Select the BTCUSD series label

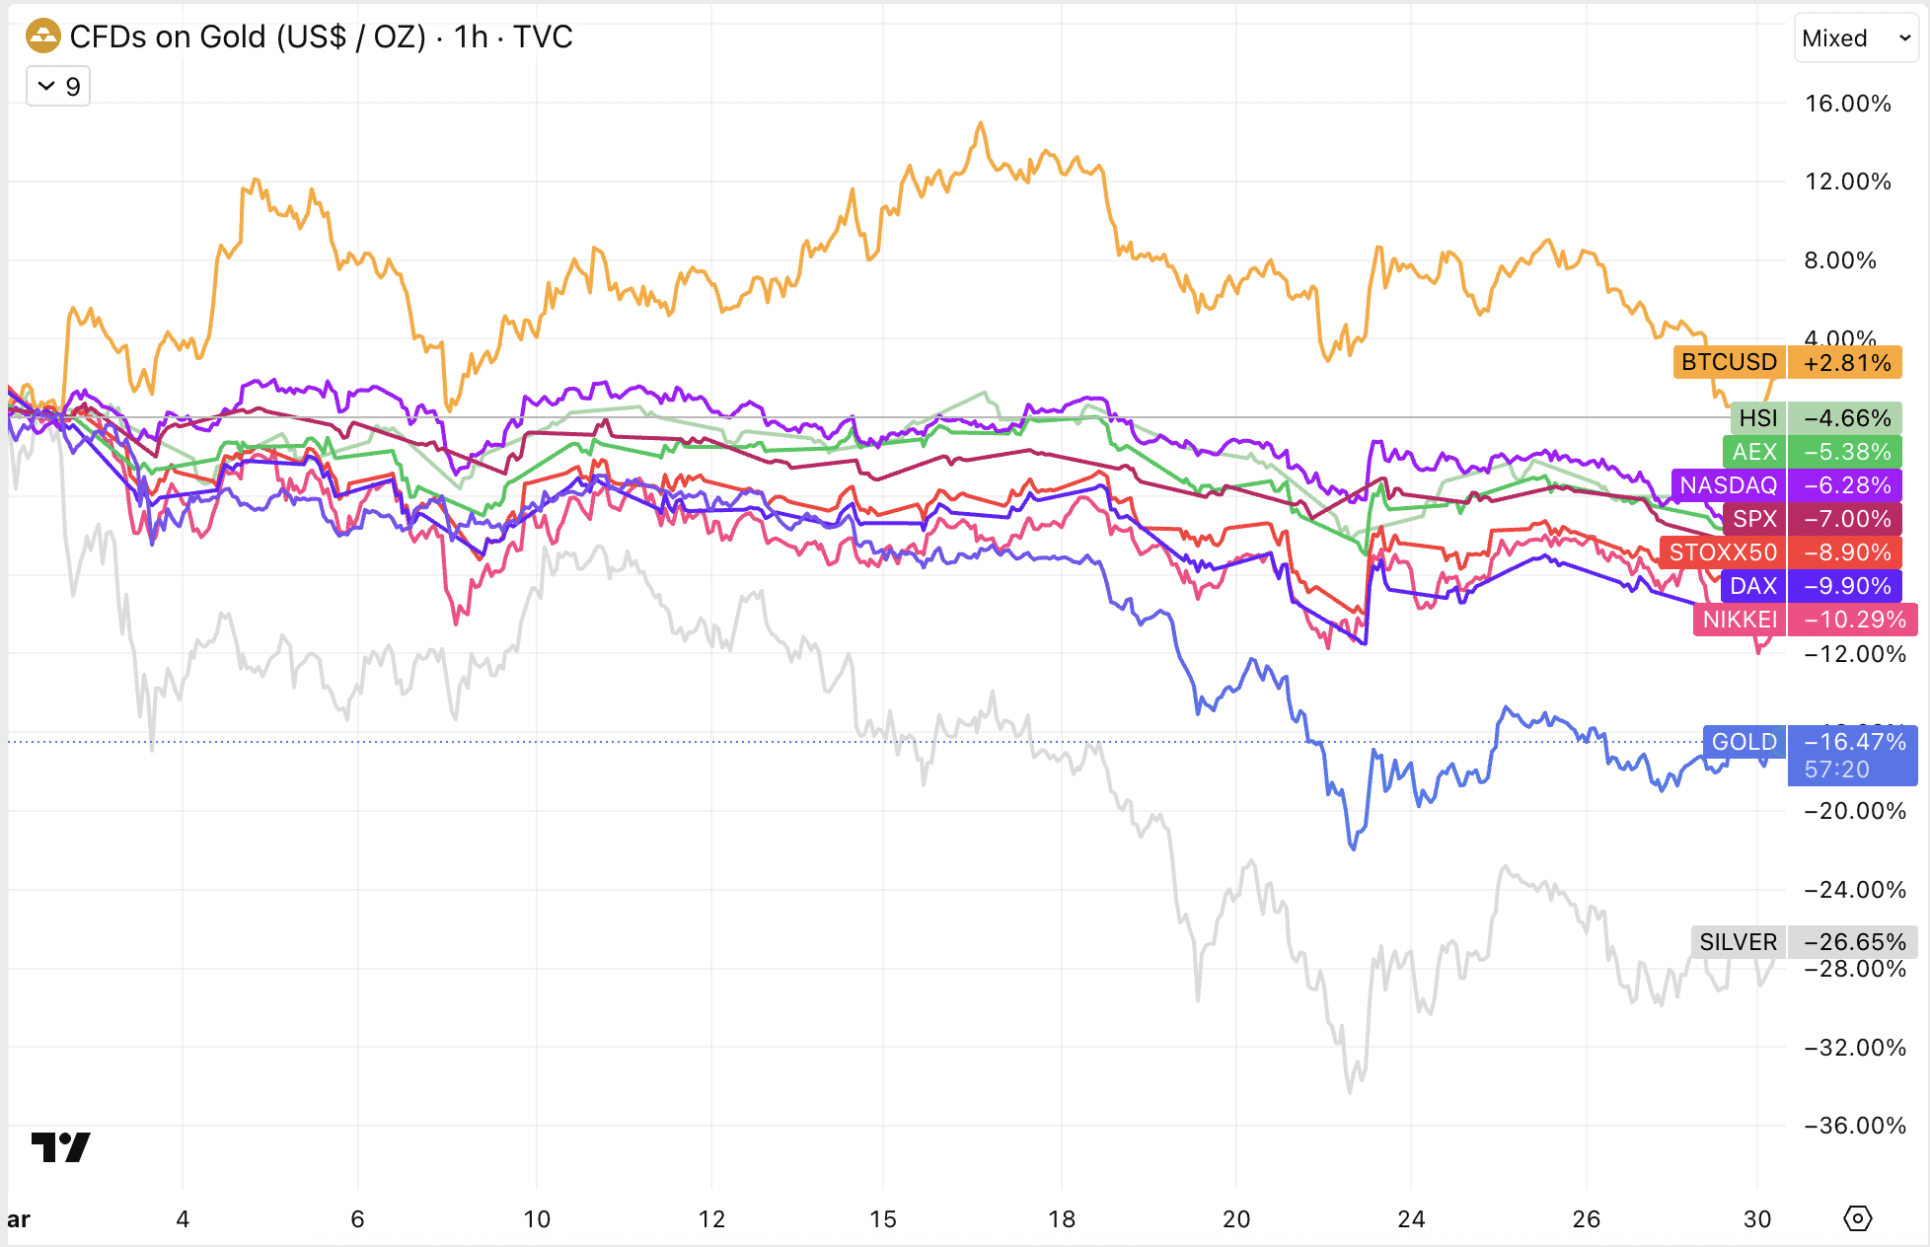1729,362
